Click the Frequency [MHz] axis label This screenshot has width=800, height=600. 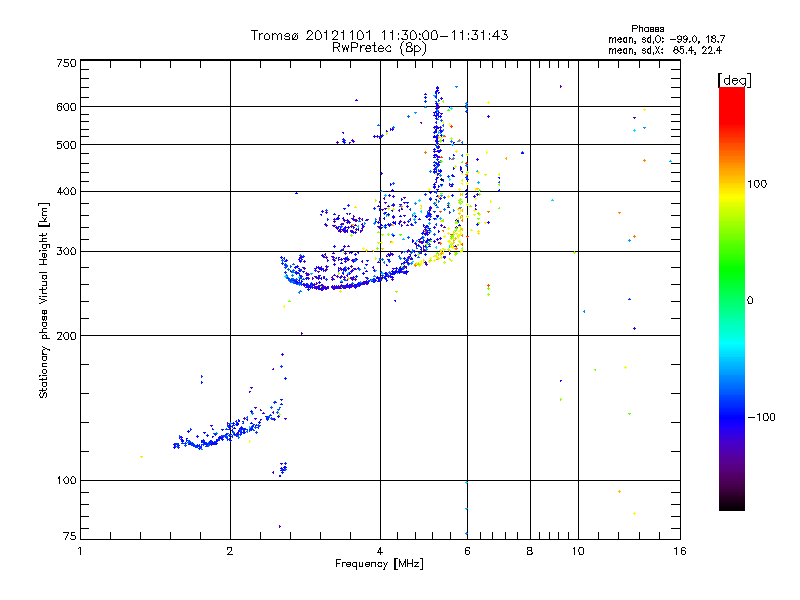click(380, 564)
